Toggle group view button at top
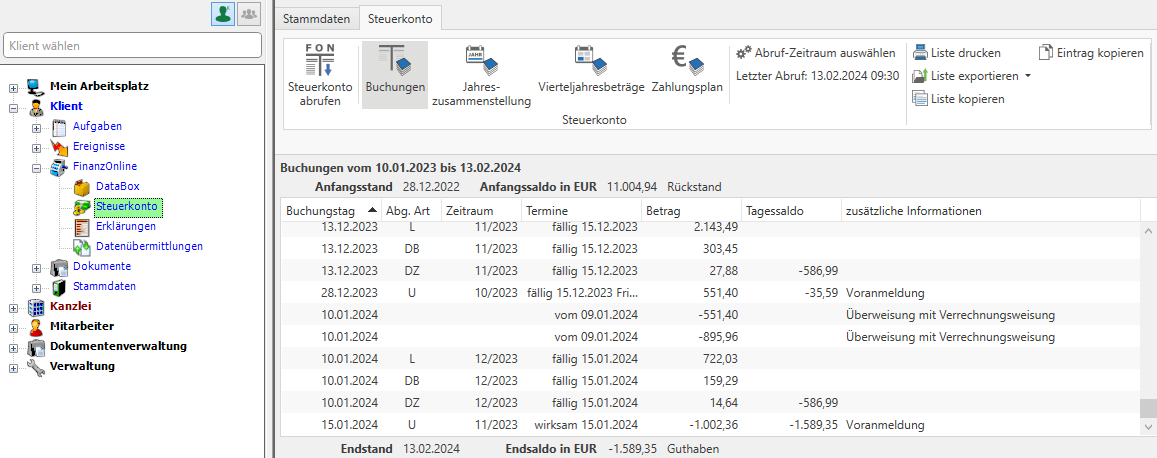 coord(248,14)
